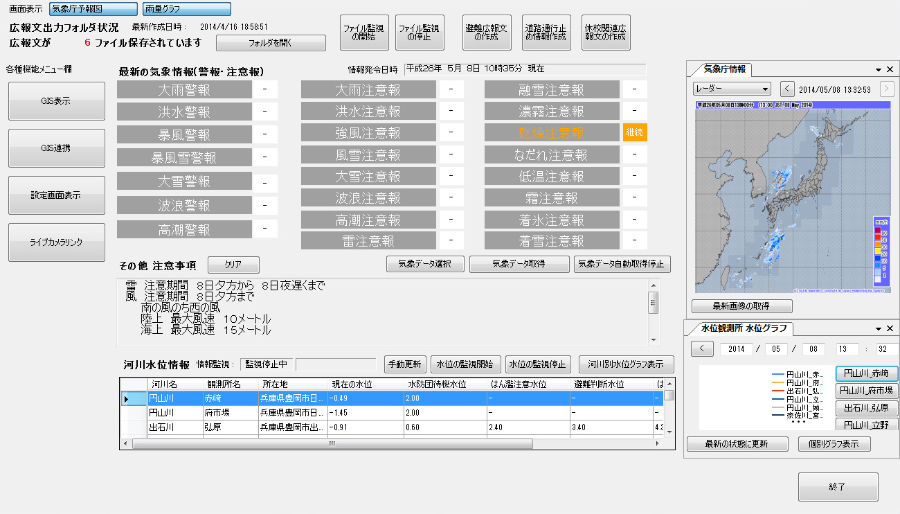The height and width of the screenshot is (514, 900).
Task: Click 河川別水位グラフ表示 button
Action: pyautogui.click(x=626, y=364)
